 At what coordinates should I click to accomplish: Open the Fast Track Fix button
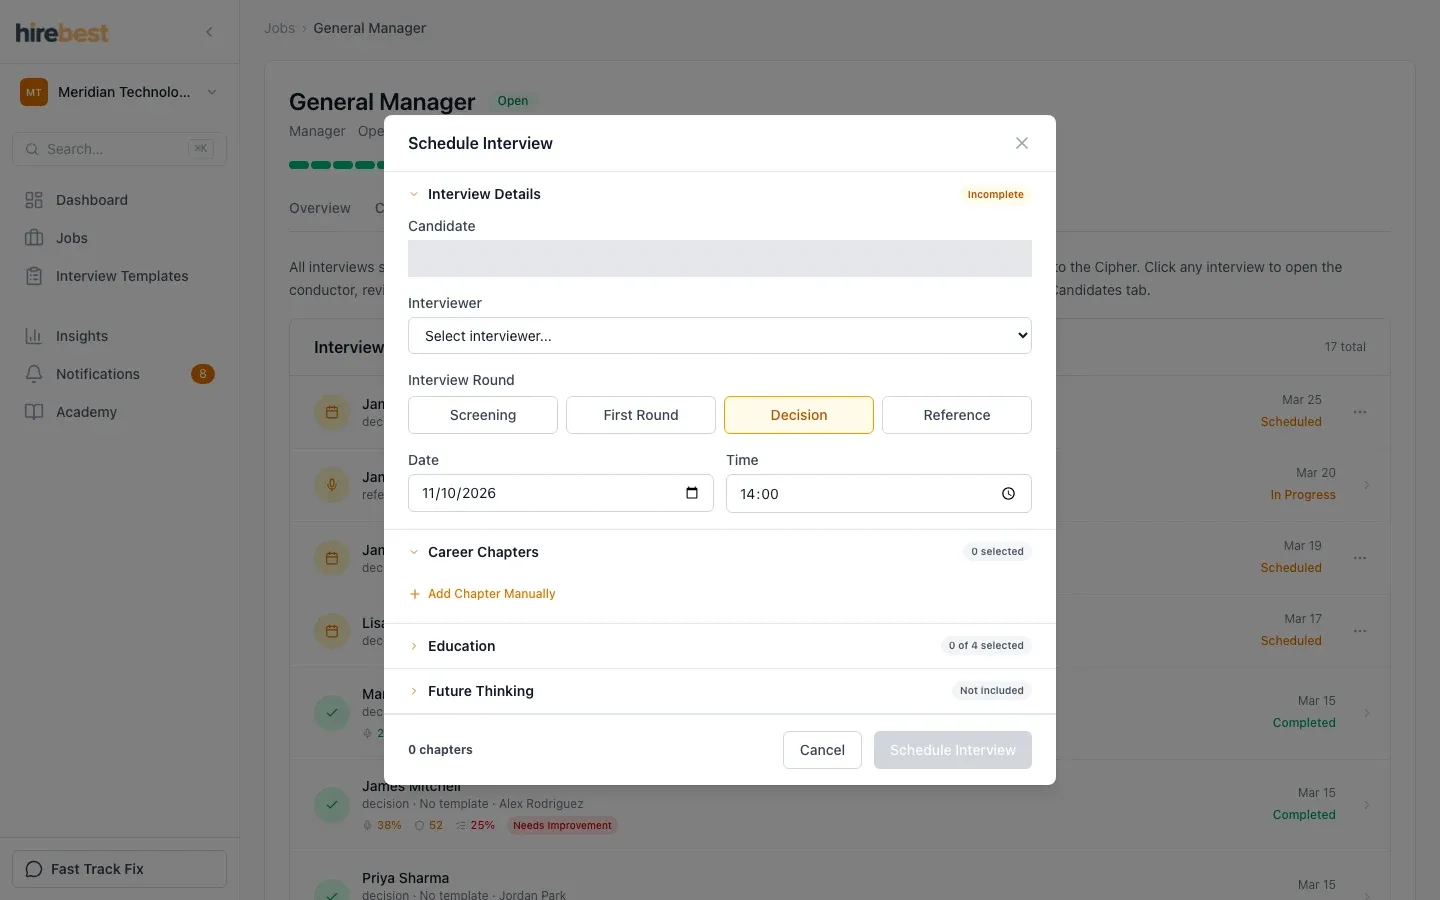click(120, 869)
